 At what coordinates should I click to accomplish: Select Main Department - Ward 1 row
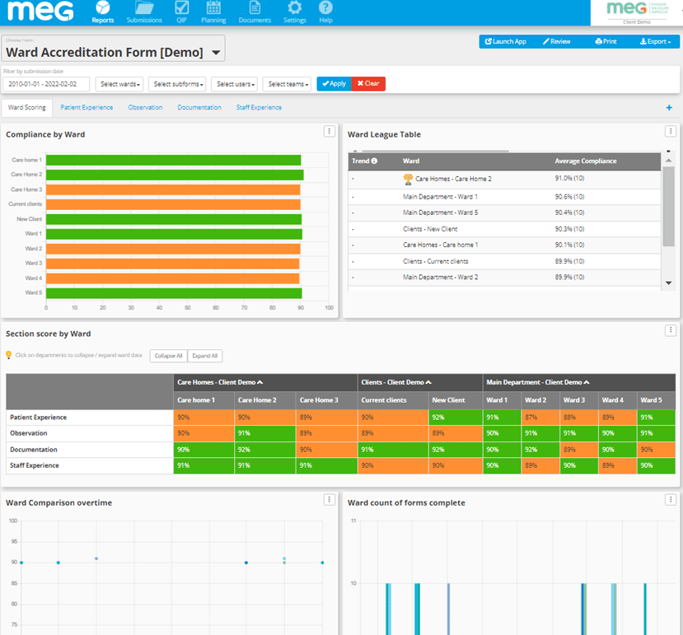tap(505, 197)
